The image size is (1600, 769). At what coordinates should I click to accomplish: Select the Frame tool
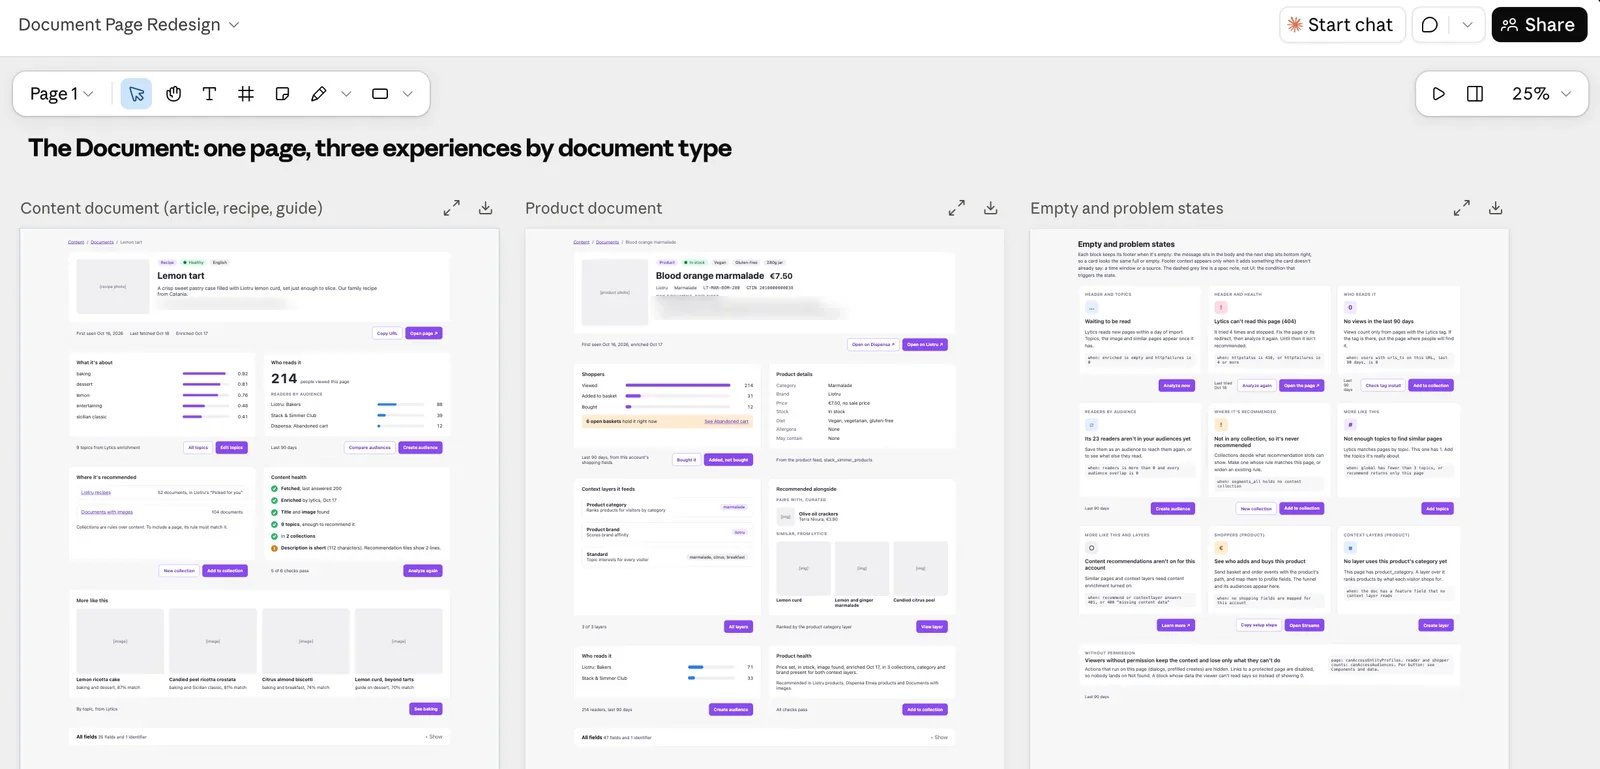246,94
